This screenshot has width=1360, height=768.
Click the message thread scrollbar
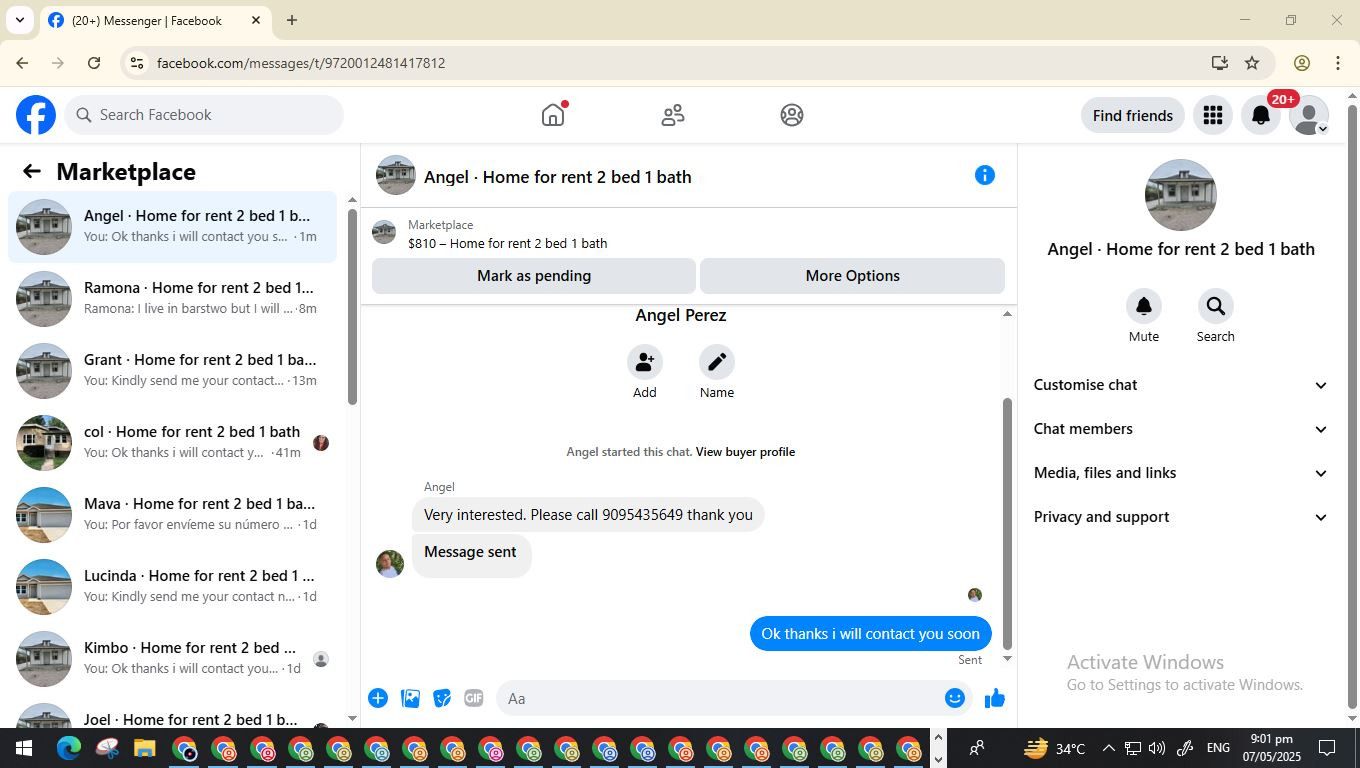[1007, 523]
